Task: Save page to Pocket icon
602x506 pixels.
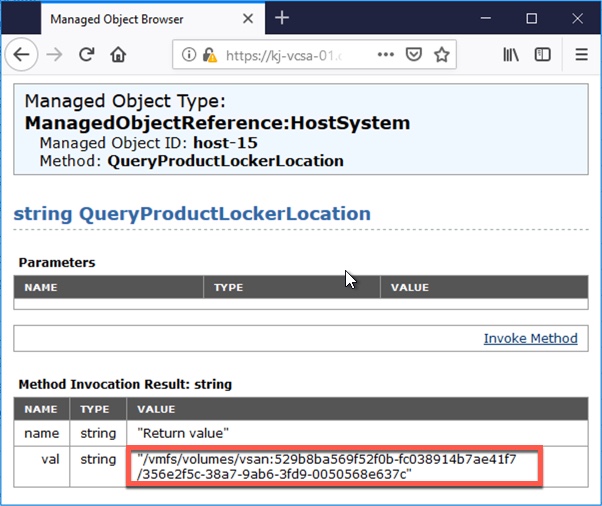Action: click(414, 55)
